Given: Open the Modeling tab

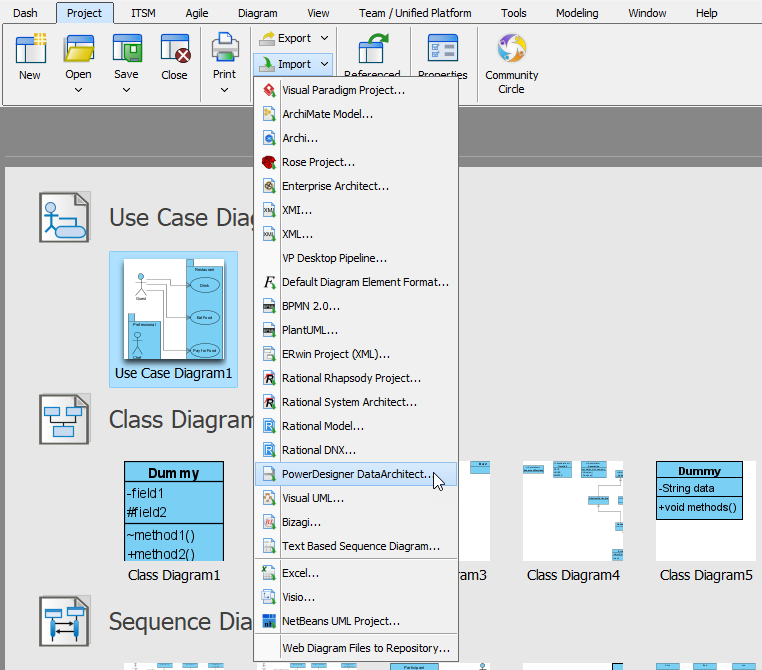Looking at the screenshot, I should click(577, 13).
